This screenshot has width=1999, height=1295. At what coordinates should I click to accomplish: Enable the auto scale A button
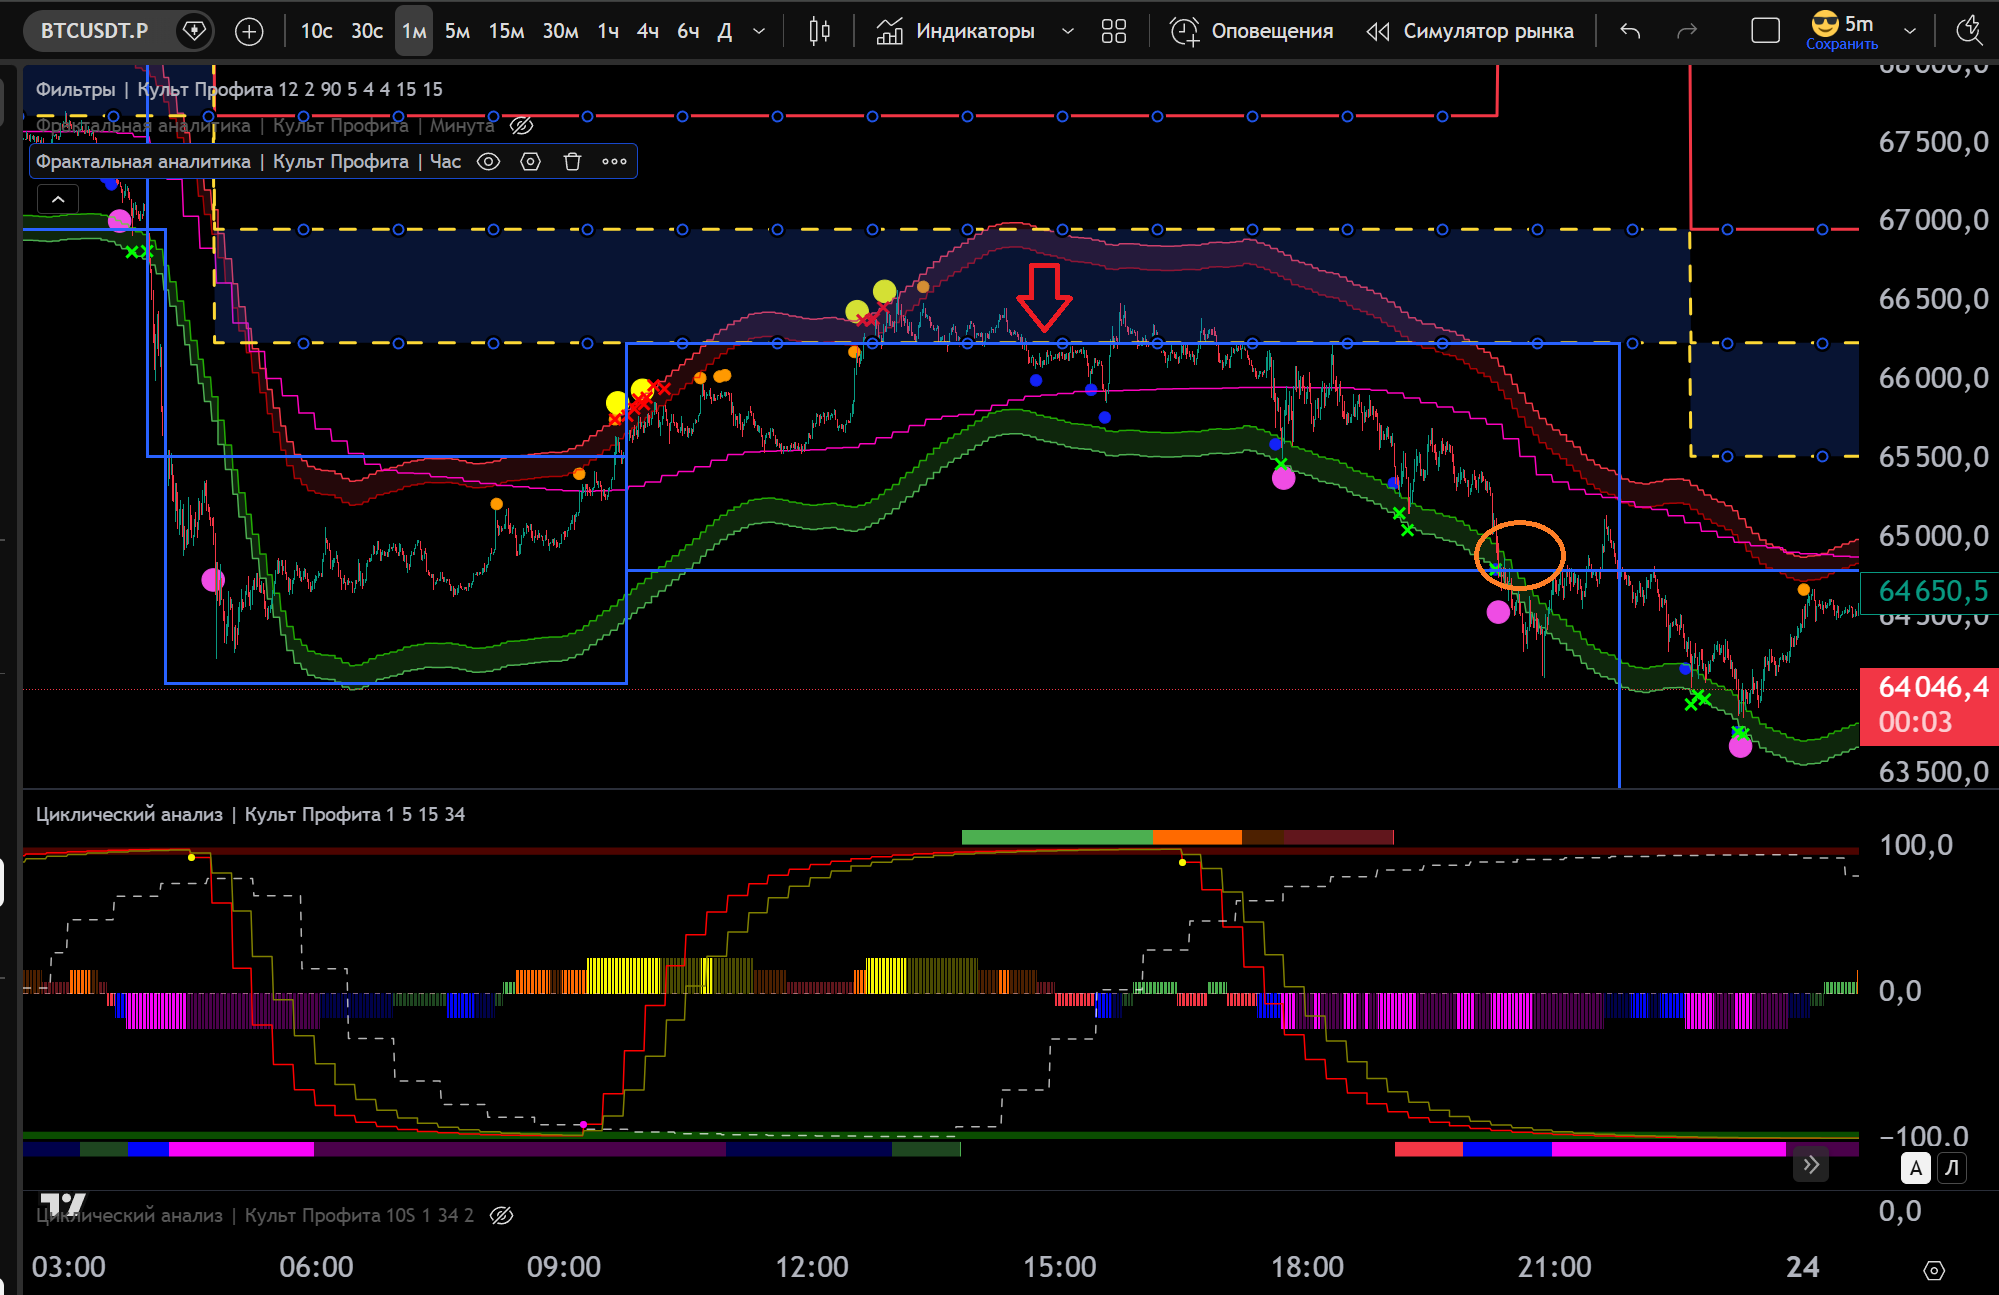(x=1915, y=1167)
